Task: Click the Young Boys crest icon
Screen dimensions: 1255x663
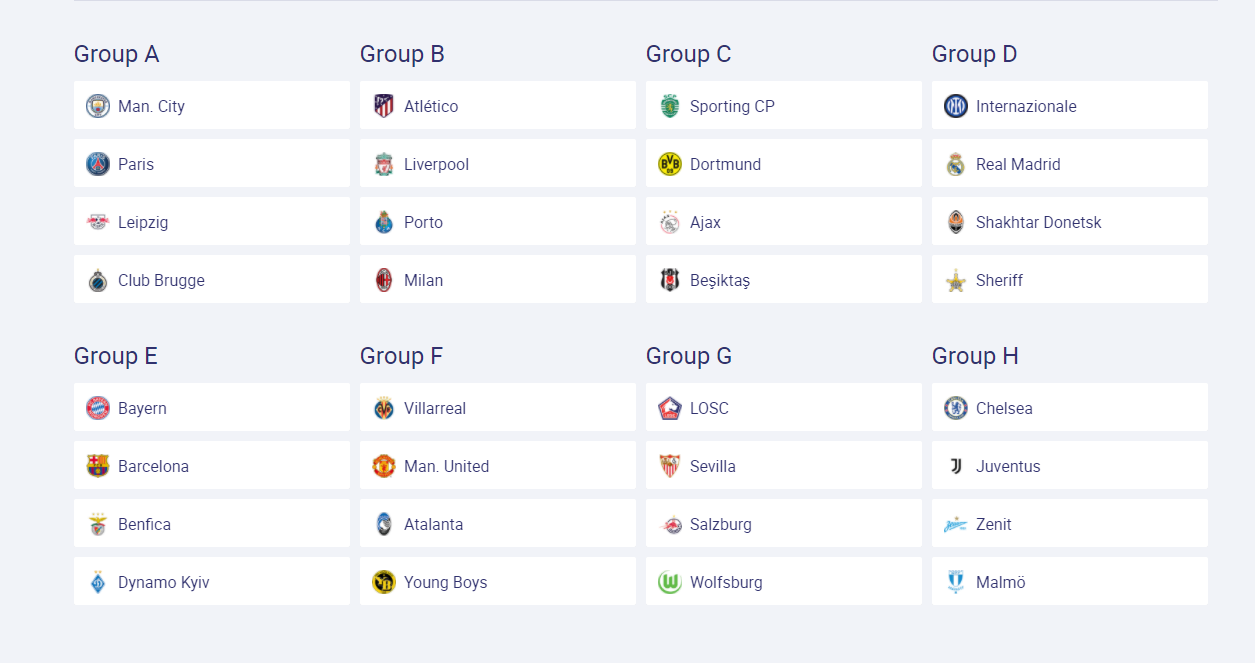Action: point(384,582)
